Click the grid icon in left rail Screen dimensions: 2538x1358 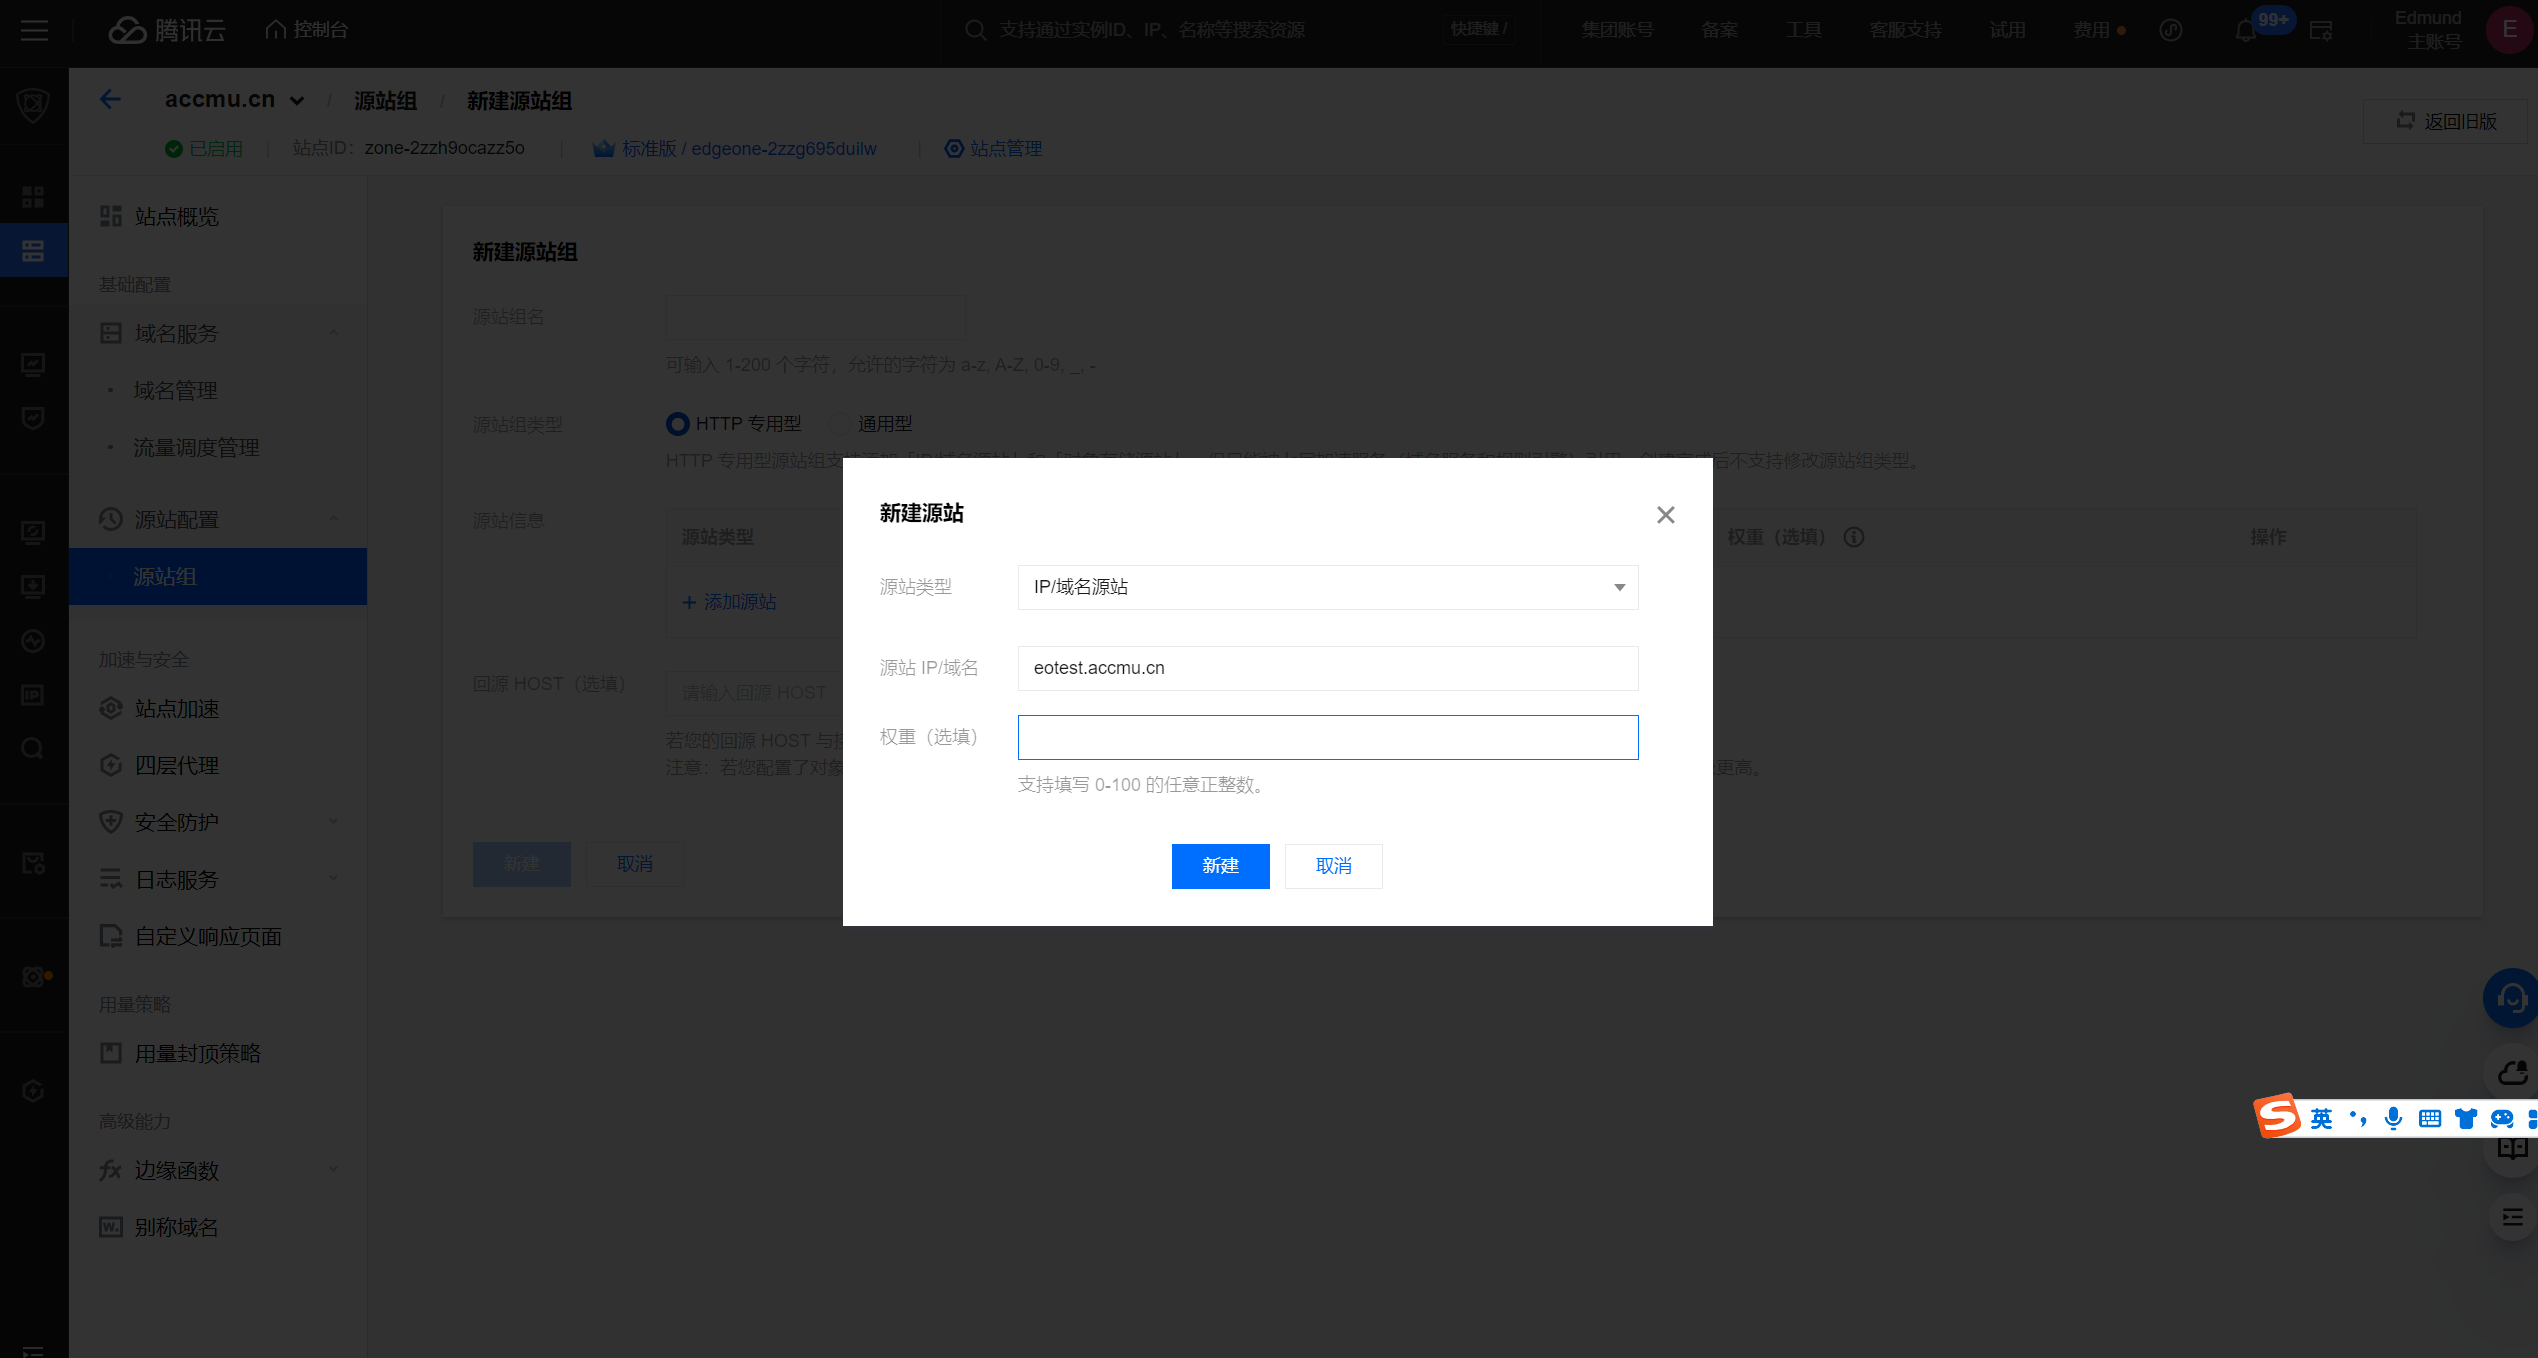click(33, 196)
